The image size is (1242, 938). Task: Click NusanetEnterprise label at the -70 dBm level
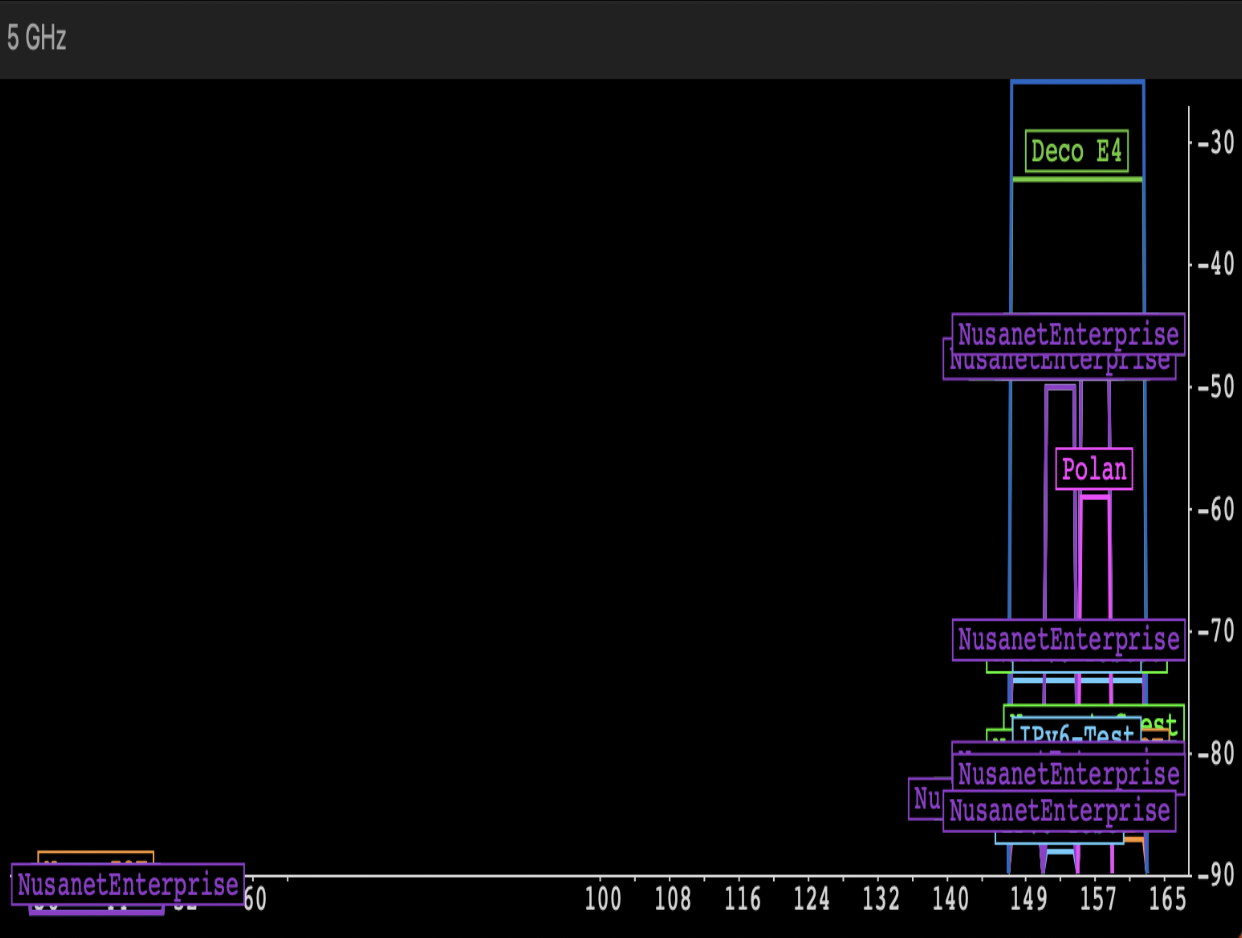[1068, 639]
